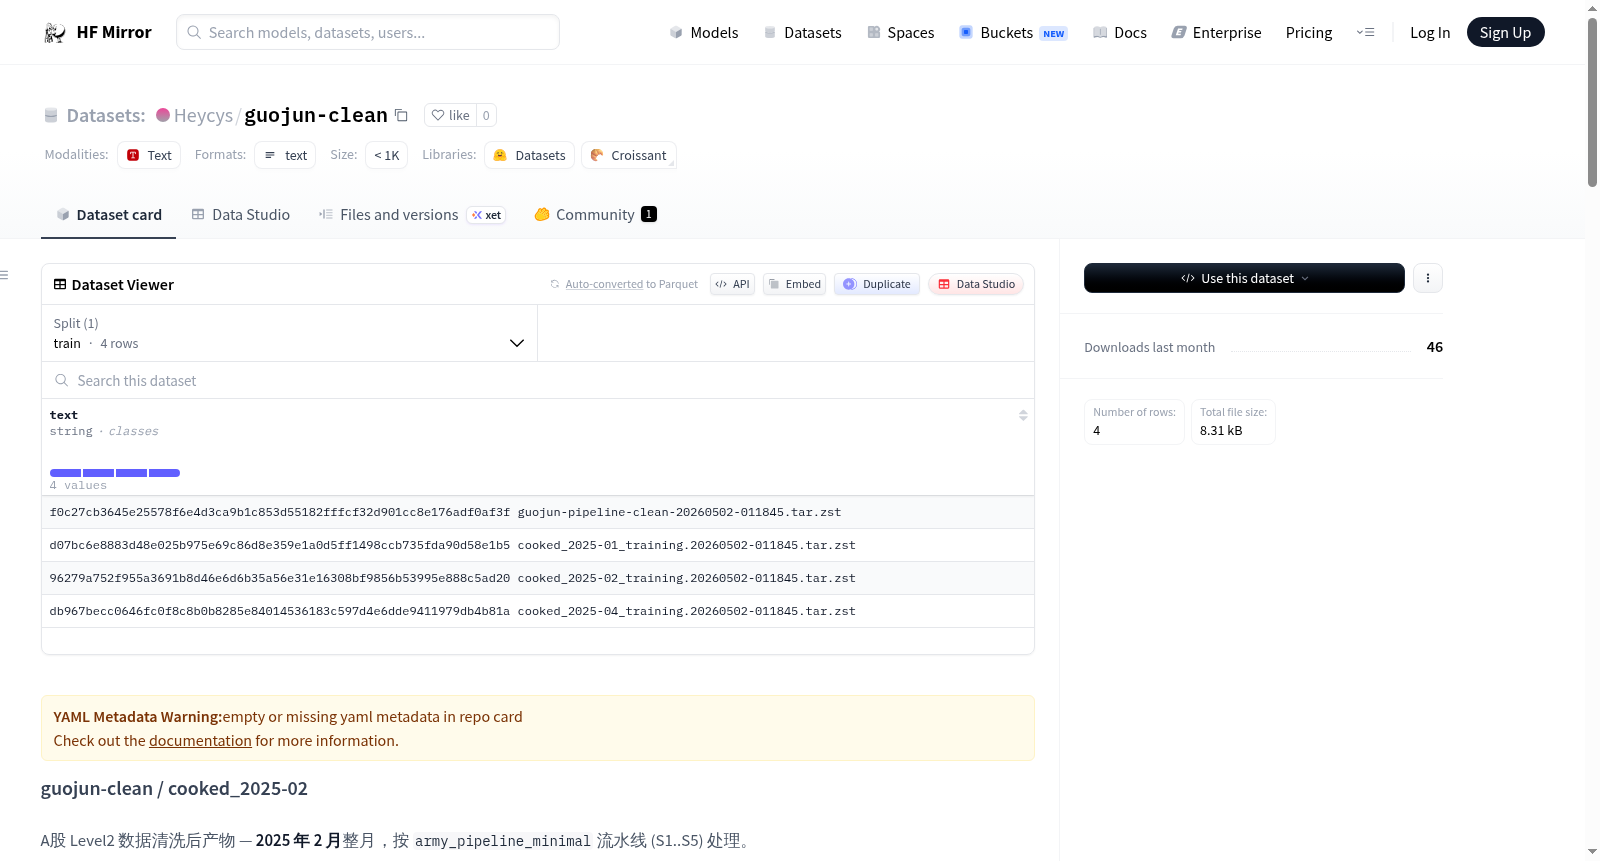Image resolution: width=1600 pixels, height=861 pixels.
Task: Copy dataset name with the copy icon
Action: [401, 115]
